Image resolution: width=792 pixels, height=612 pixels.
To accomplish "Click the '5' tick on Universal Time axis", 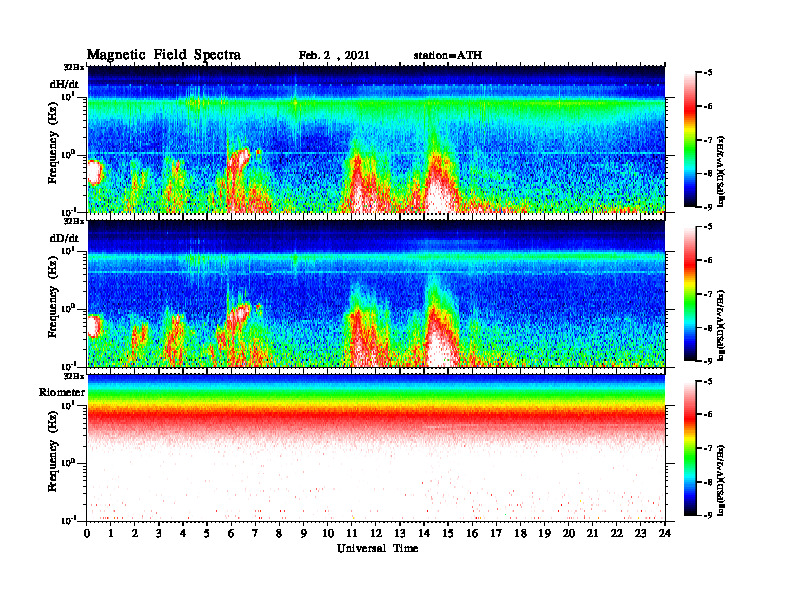I will [207, 533].
